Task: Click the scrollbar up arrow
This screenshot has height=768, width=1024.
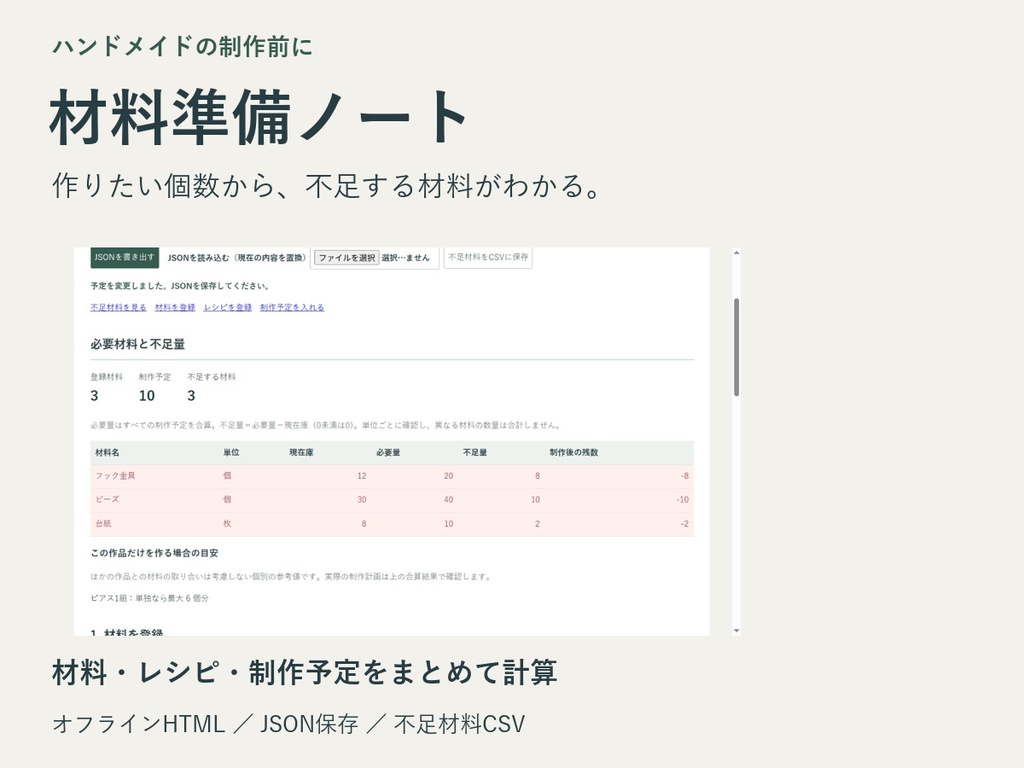Action: (x=737, y=253)
